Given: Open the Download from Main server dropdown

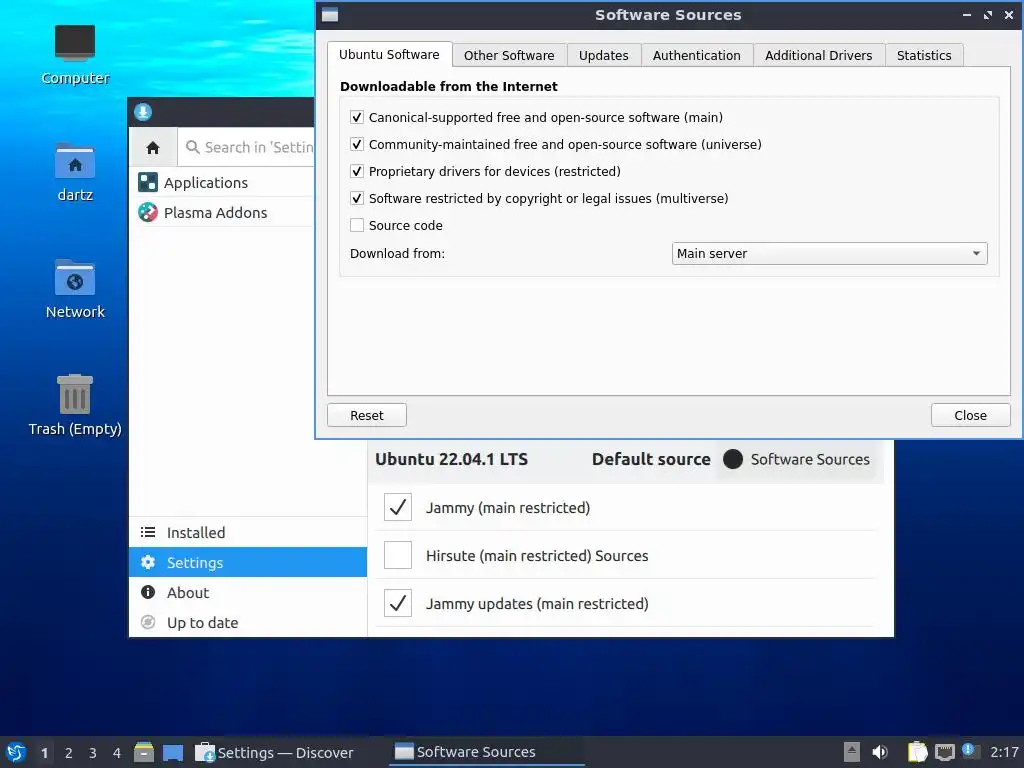Looking at the screenshot, I should click(829, 253).
